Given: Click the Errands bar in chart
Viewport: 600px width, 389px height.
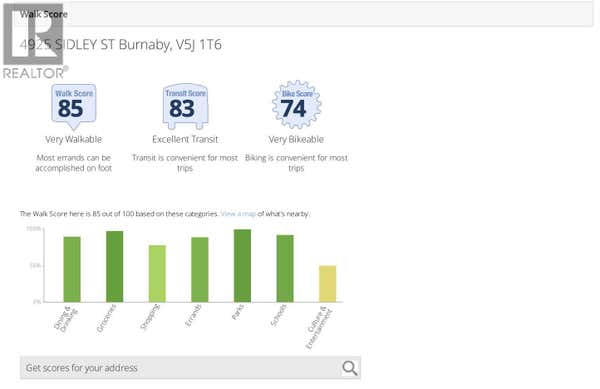Looking at the screenshot, I should click(x=200, y=270).
